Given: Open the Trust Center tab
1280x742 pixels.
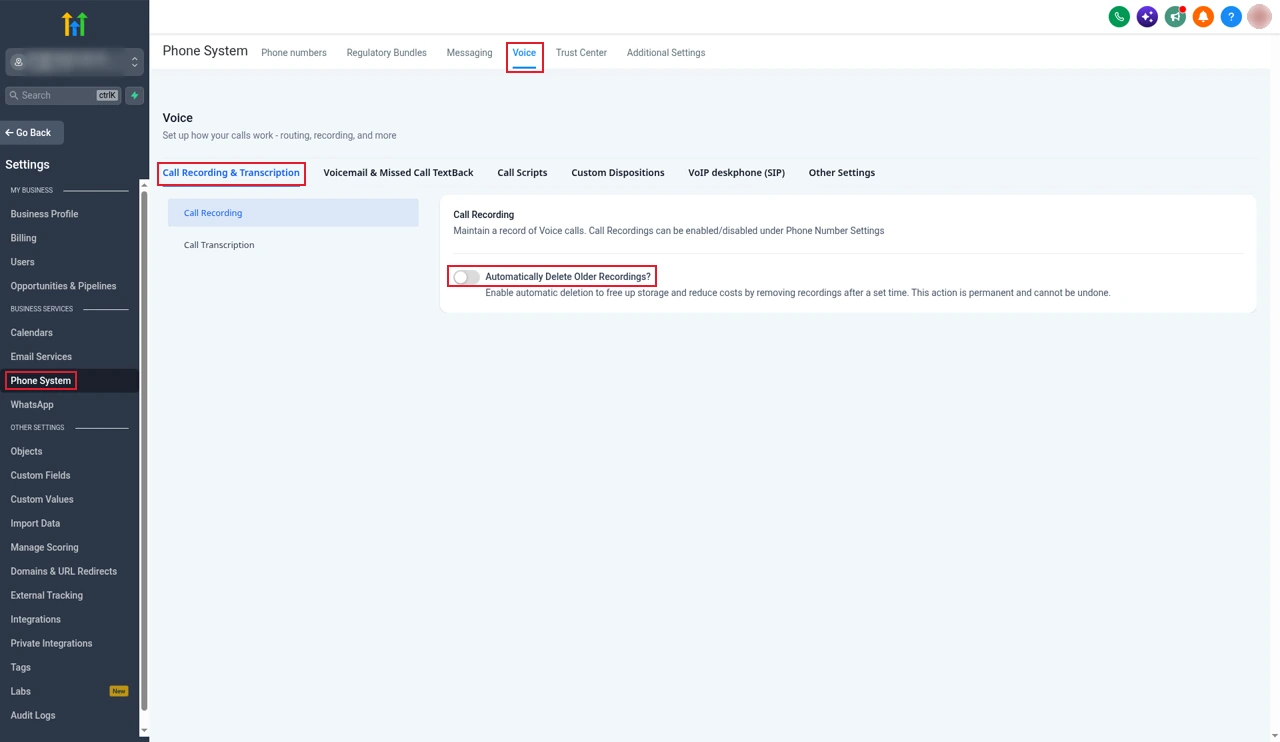Looking at the screenshot, I should [x=581, y=53].
